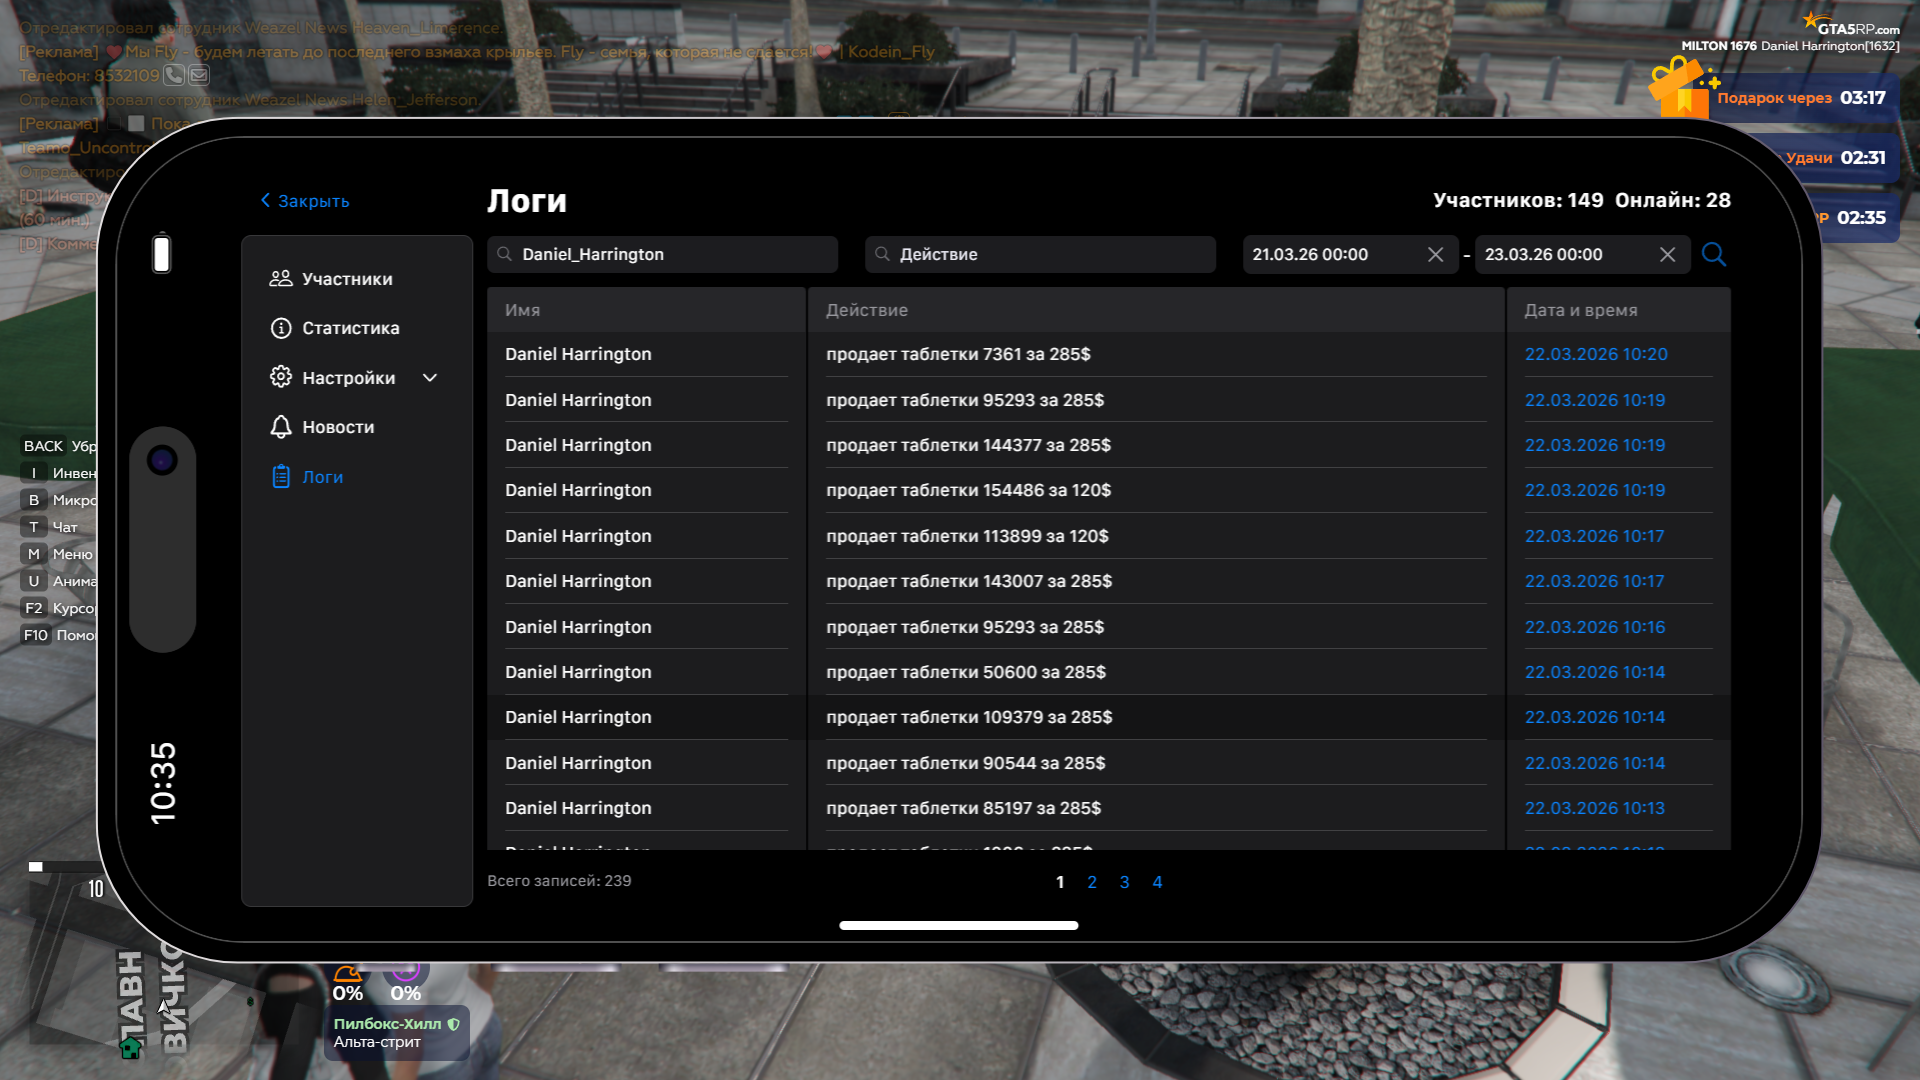Click the Daniel_Harrington name search field

point(662,255)
